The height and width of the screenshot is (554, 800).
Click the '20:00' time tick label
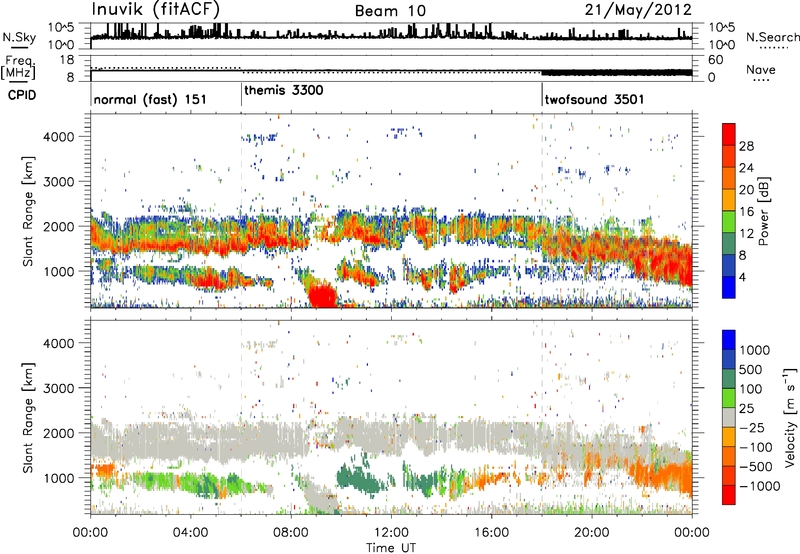[x=591, y=533]
